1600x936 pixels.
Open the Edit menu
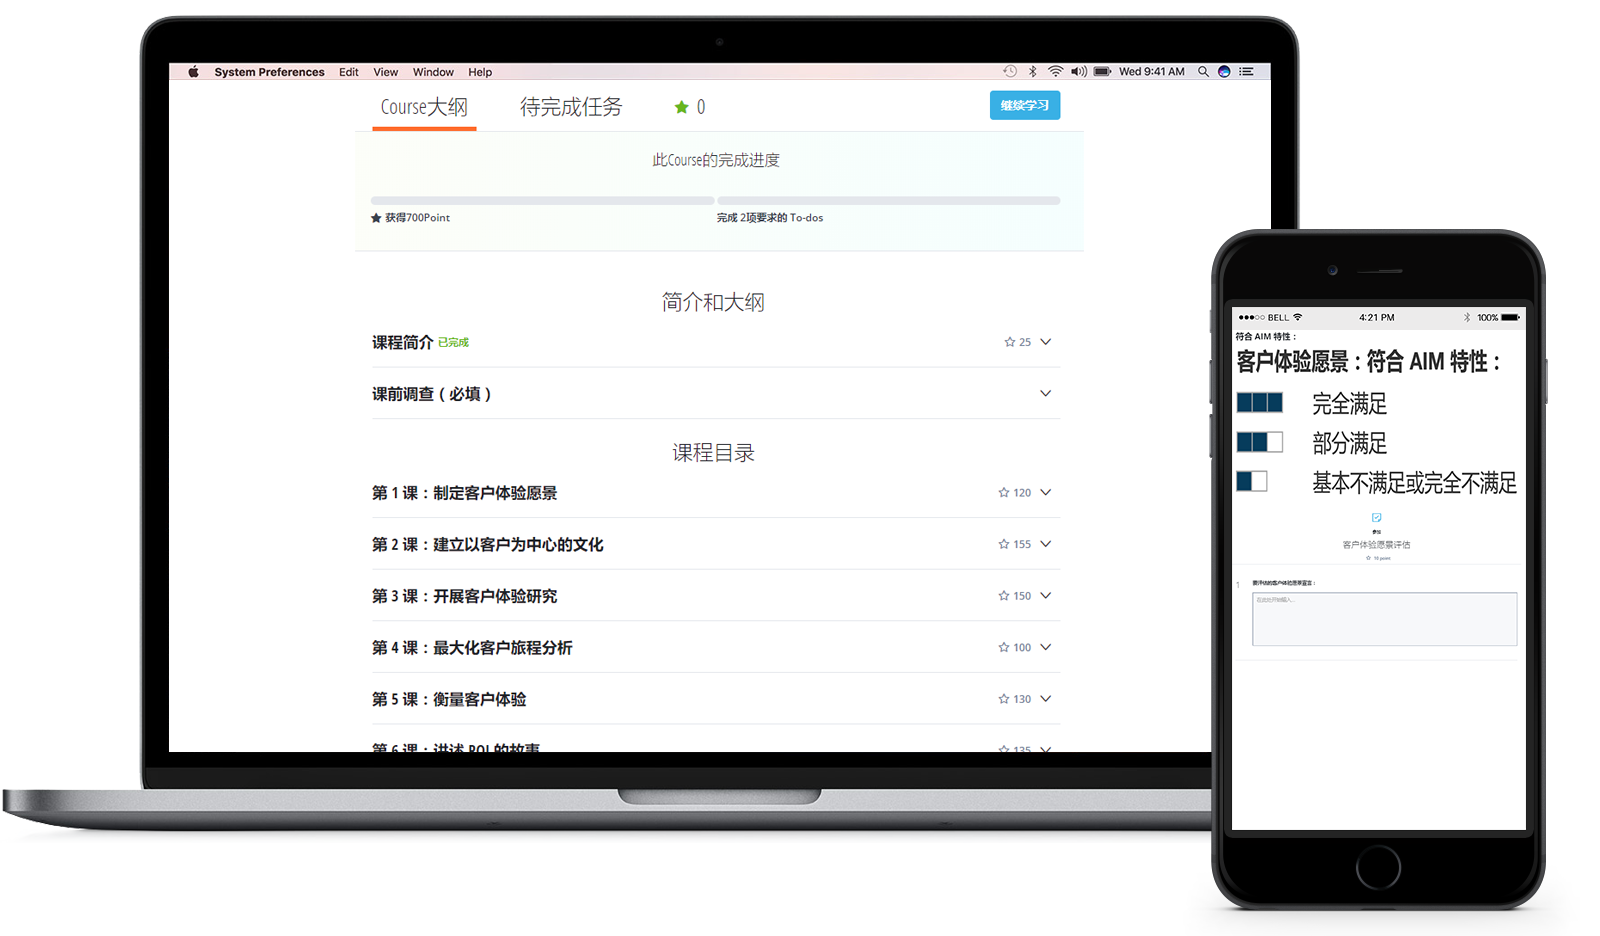coord(349,72)
